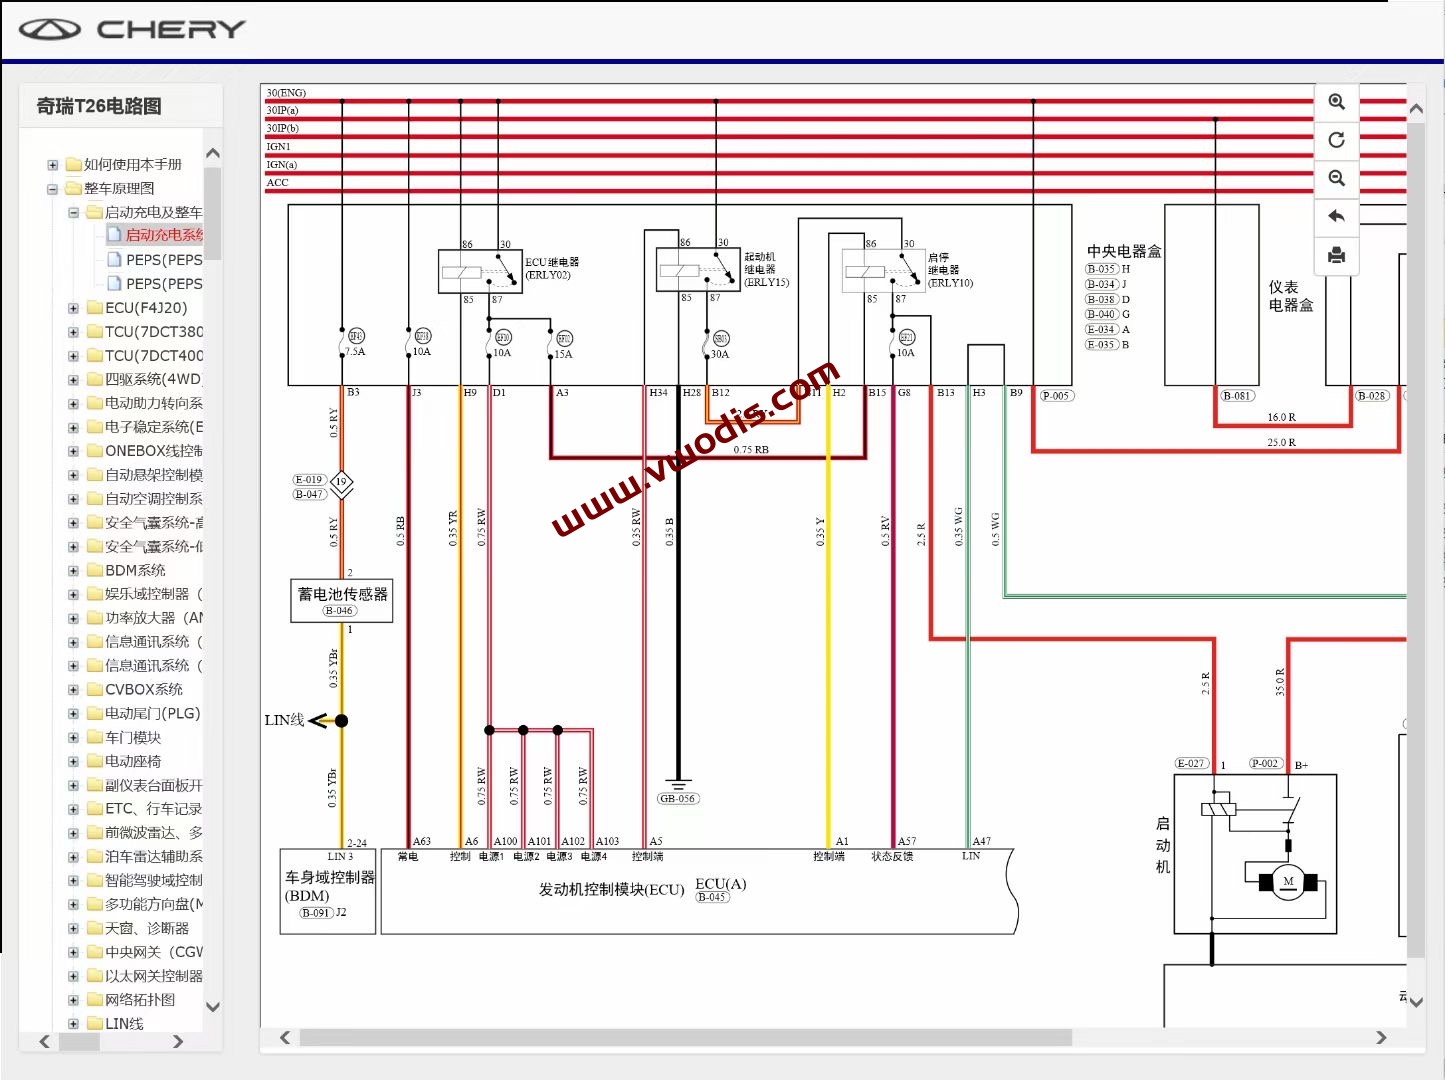Zoom out of the wiring diagram

click(1336, 178)
